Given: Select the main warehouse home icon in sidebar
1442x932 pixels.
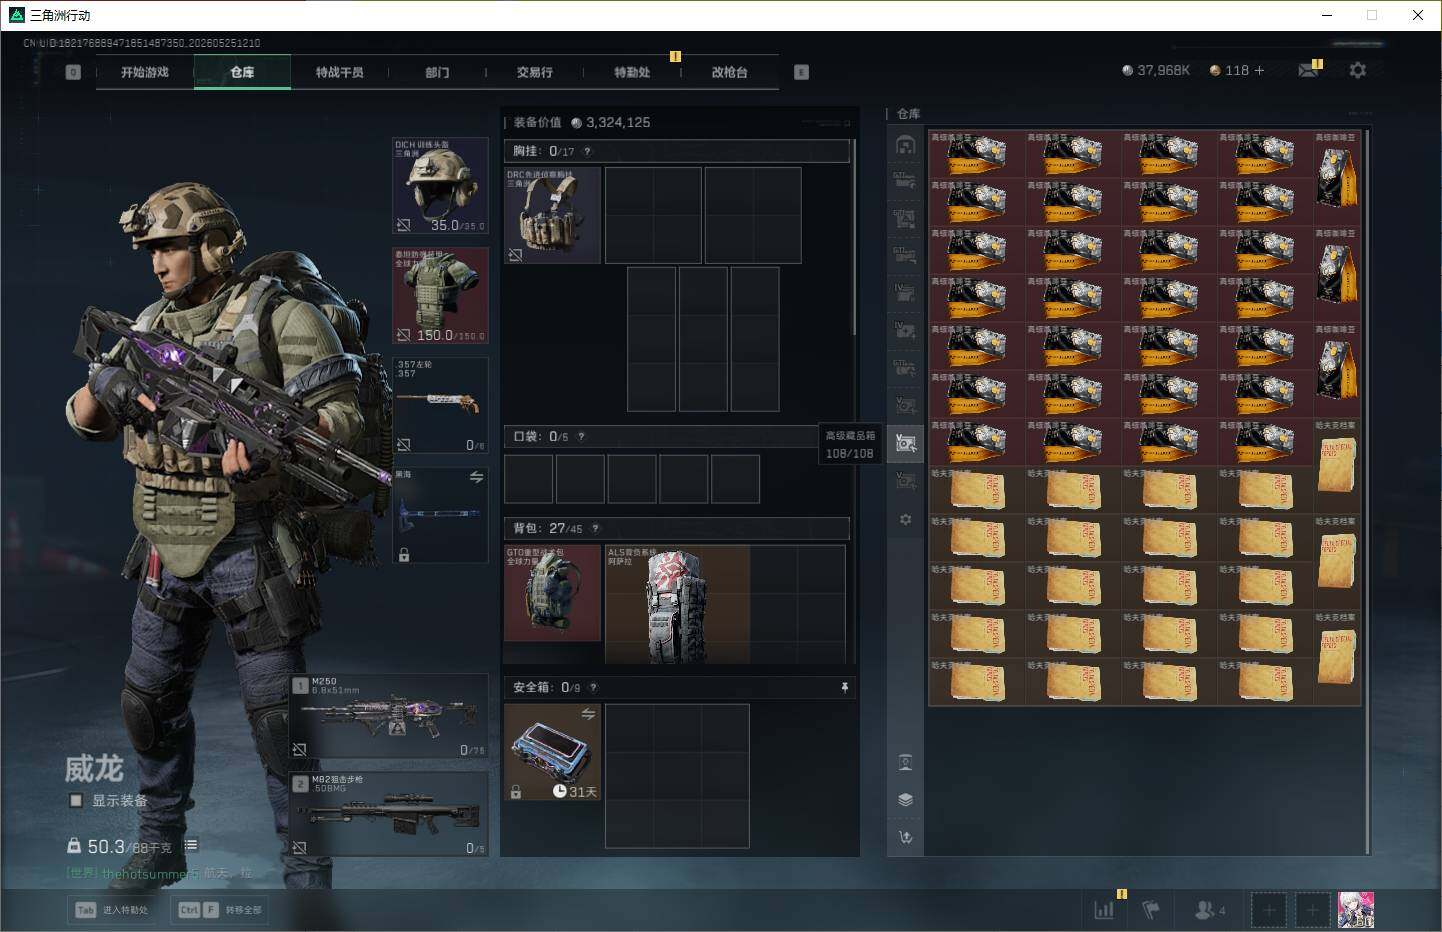Looking at the screenshot, I should pyautogui.click(x=905, y=145).
